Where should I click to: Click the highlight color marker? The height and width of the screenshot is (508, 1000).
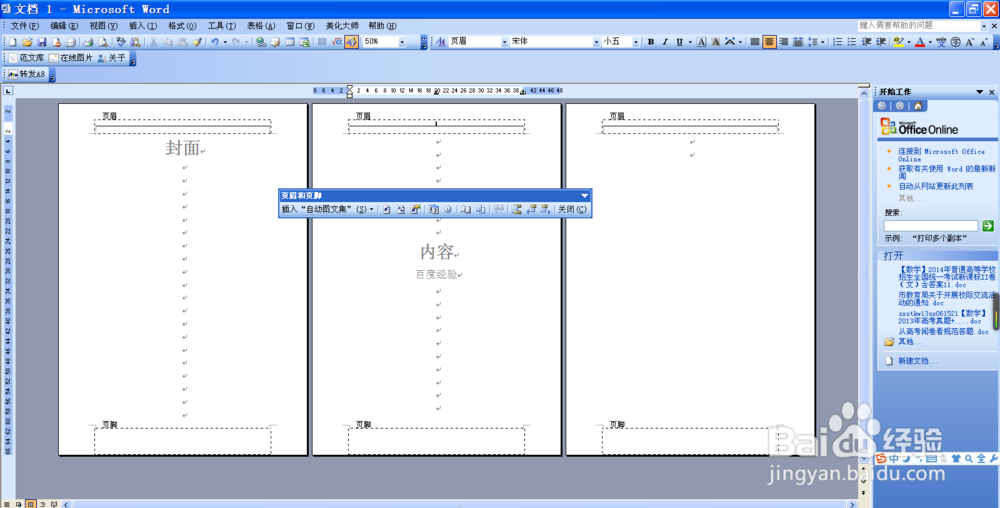tap(899, 42)
